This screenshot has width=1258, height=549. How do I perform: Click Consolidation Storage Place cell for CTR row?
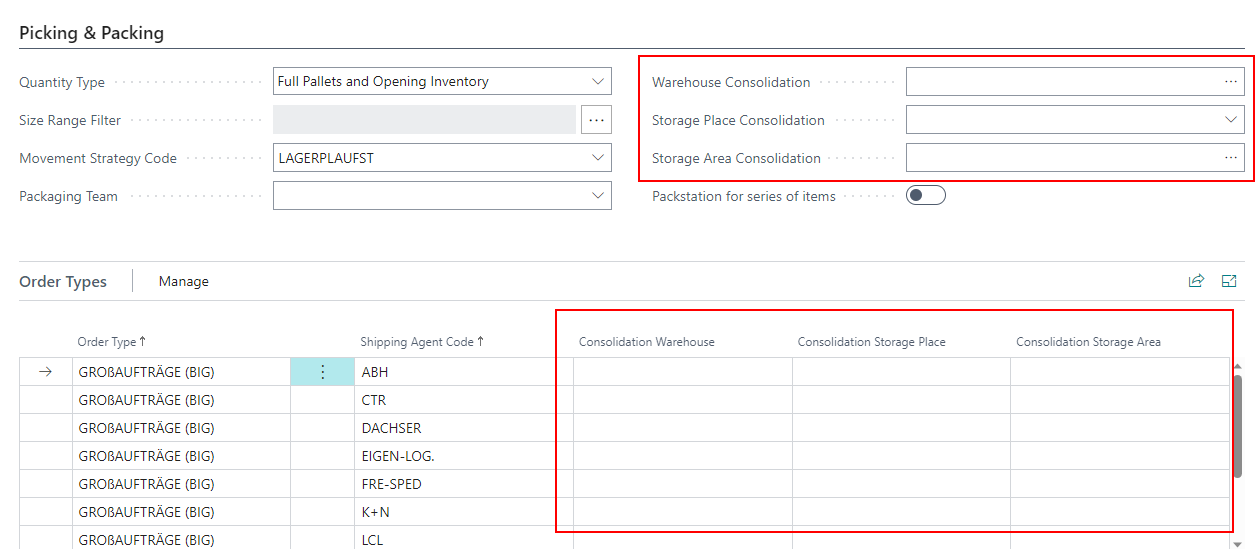(x=900, y=400)
